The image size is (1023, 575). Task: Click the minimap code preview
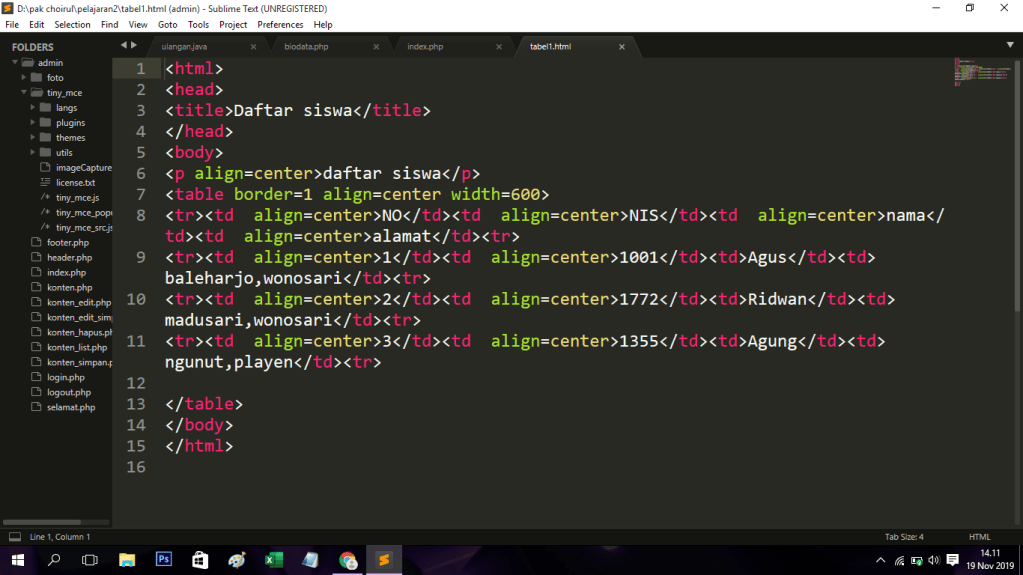(x=980, y=72)
